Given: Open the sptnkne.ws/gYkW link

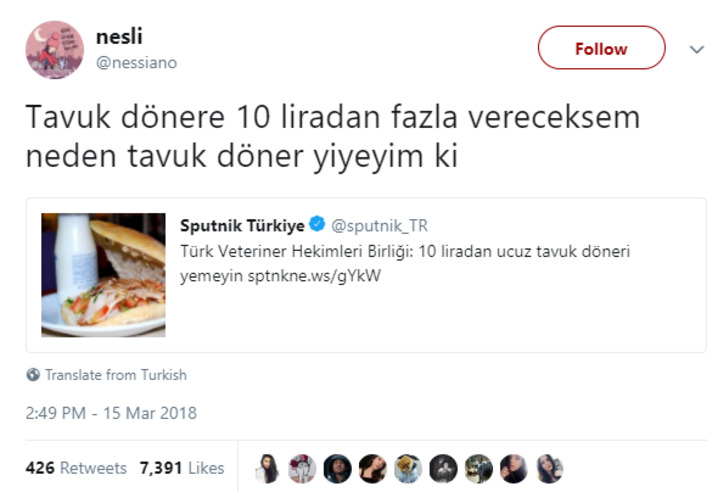Looking at the screenshot, I should pos(314,276).
